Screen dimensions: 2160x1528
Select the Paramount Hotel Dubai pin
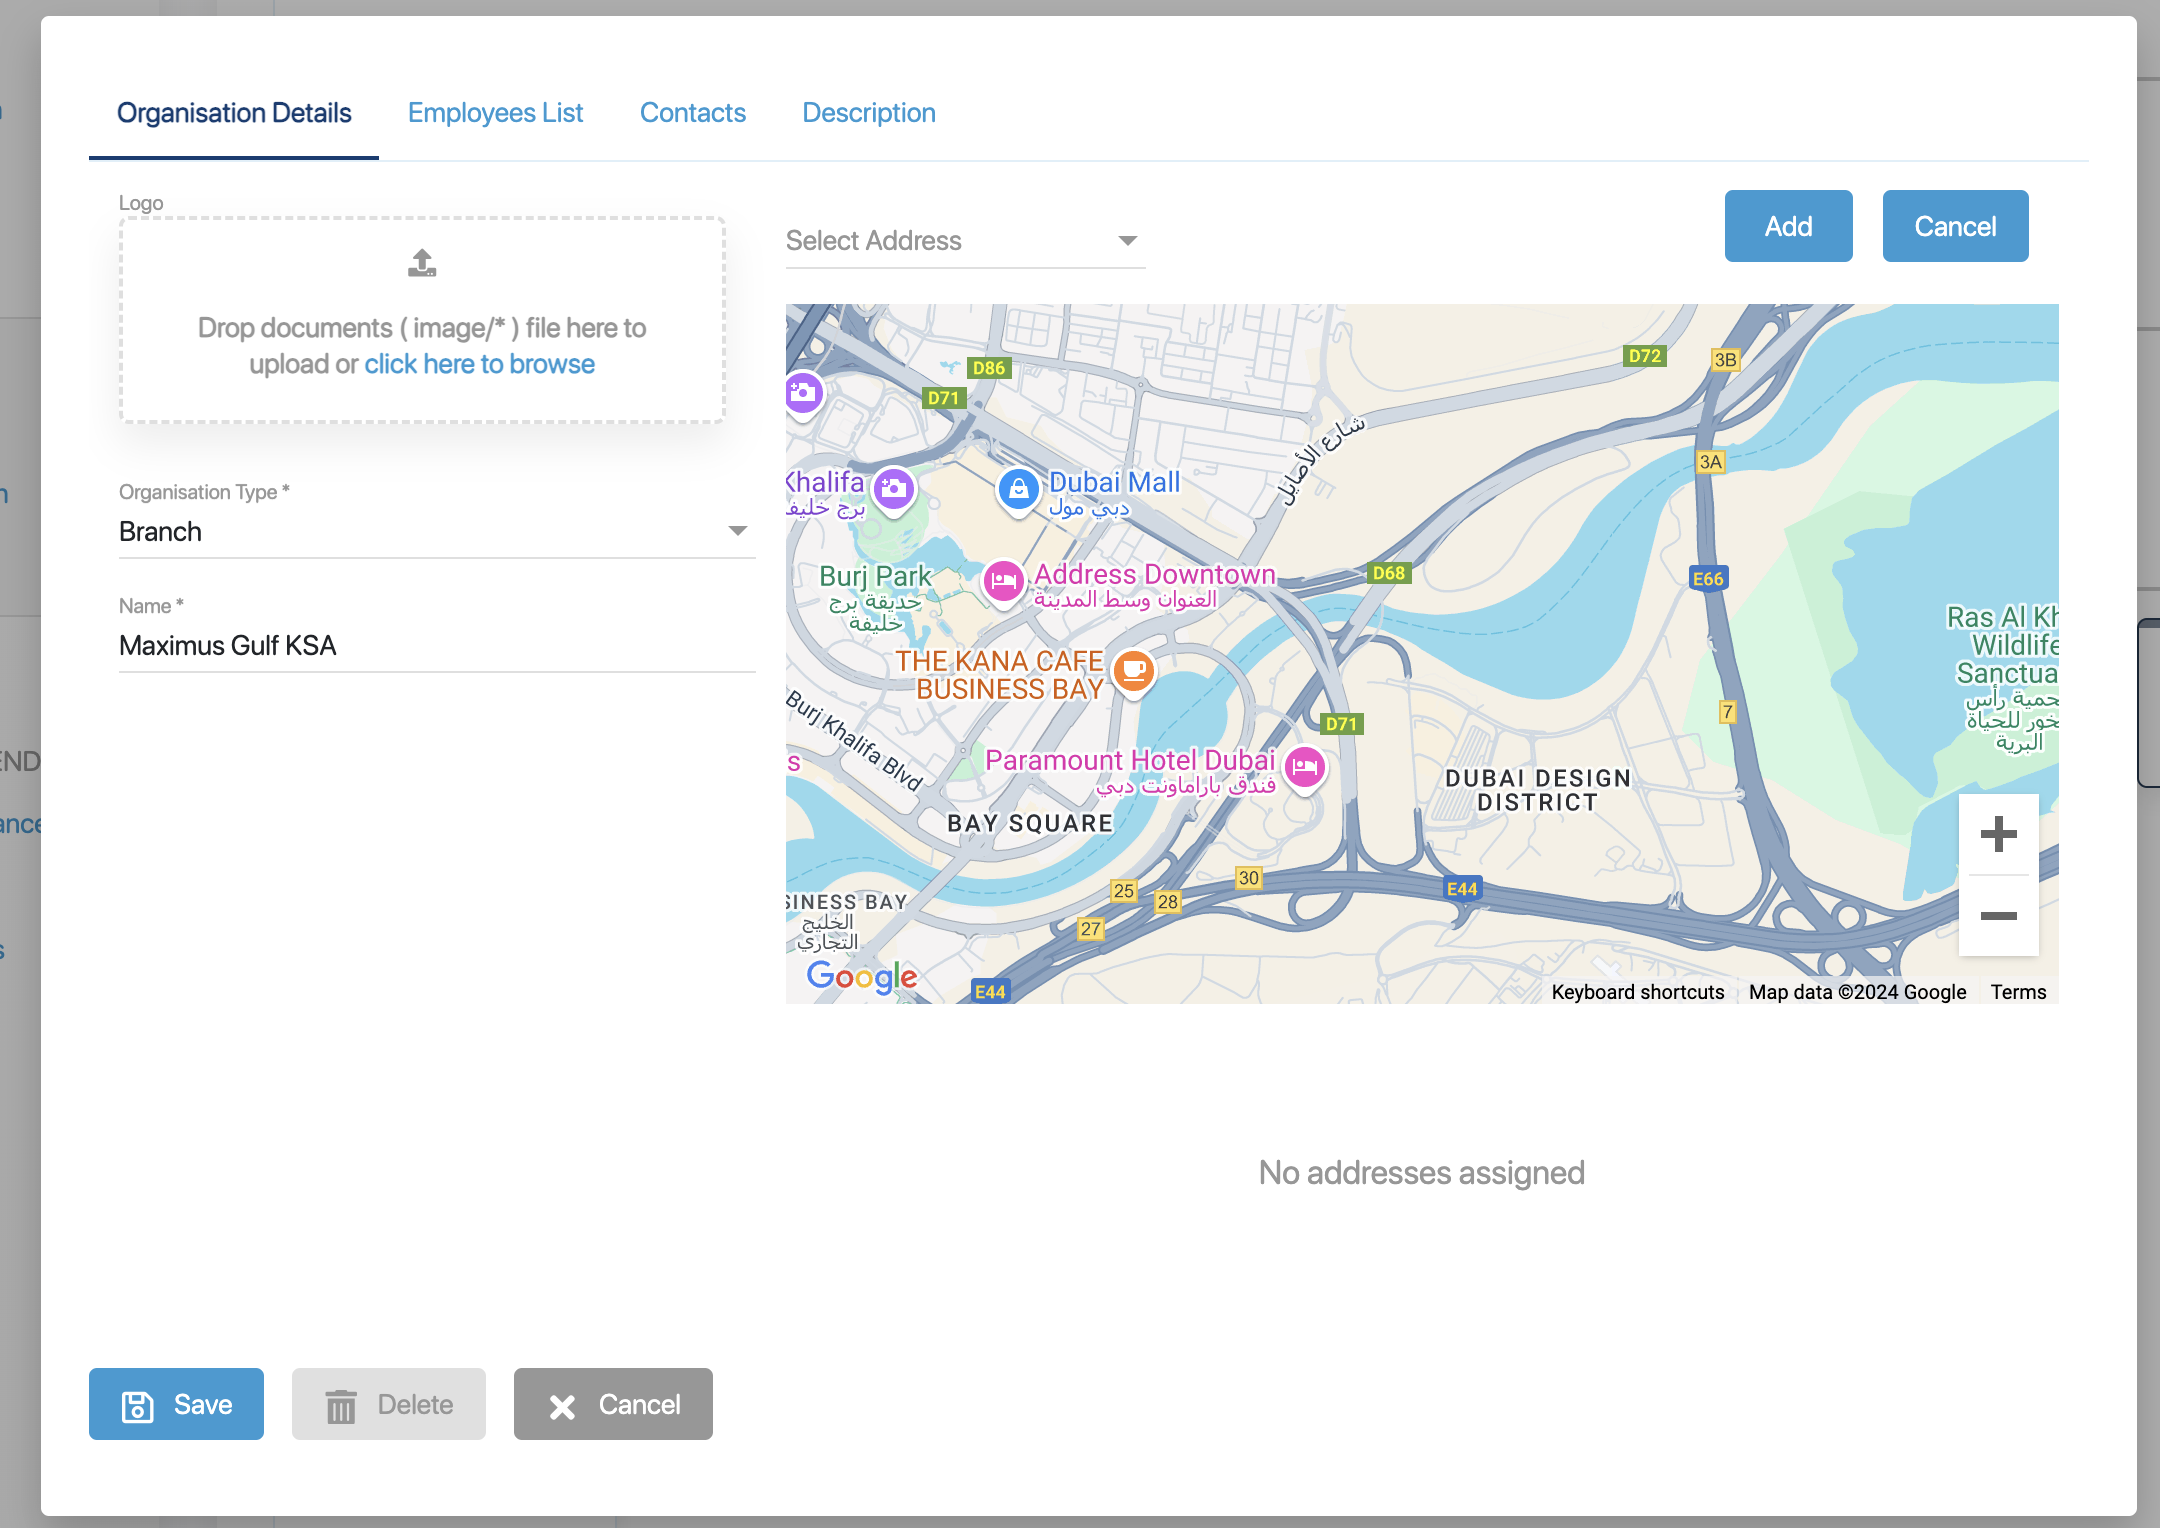coord(1305,769)
